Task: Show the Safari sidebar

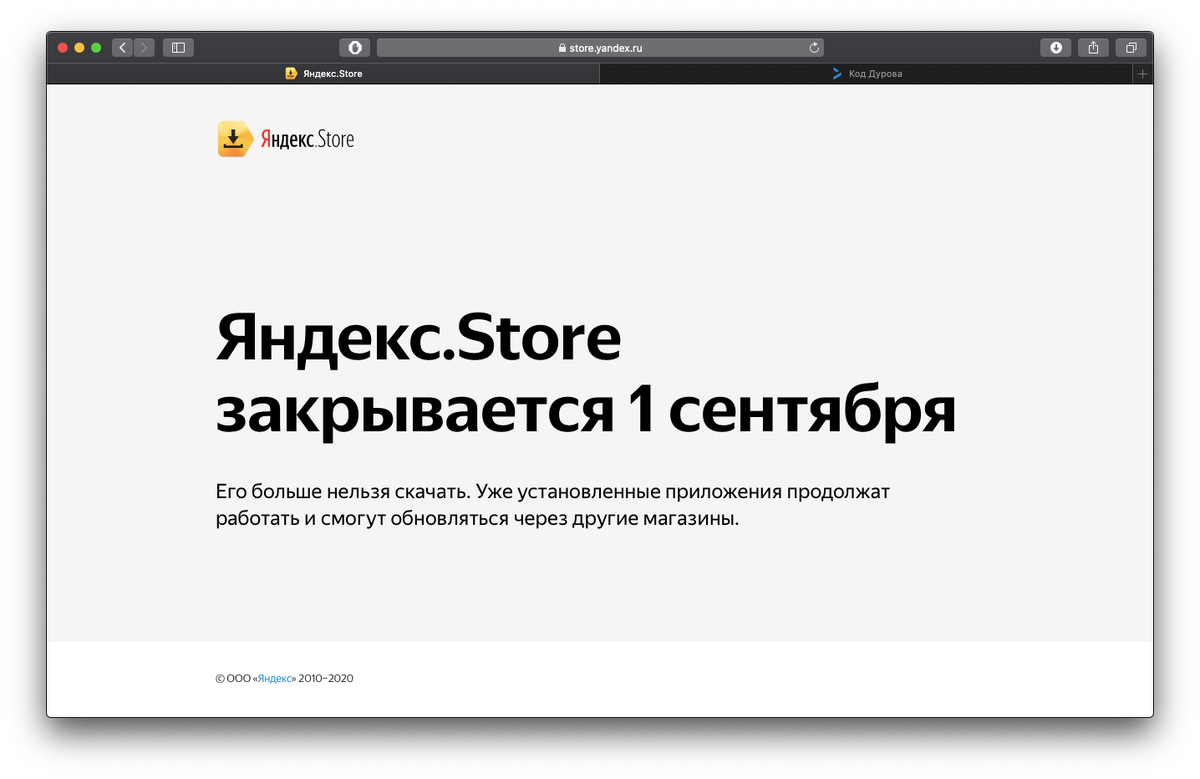Action: 178,47
